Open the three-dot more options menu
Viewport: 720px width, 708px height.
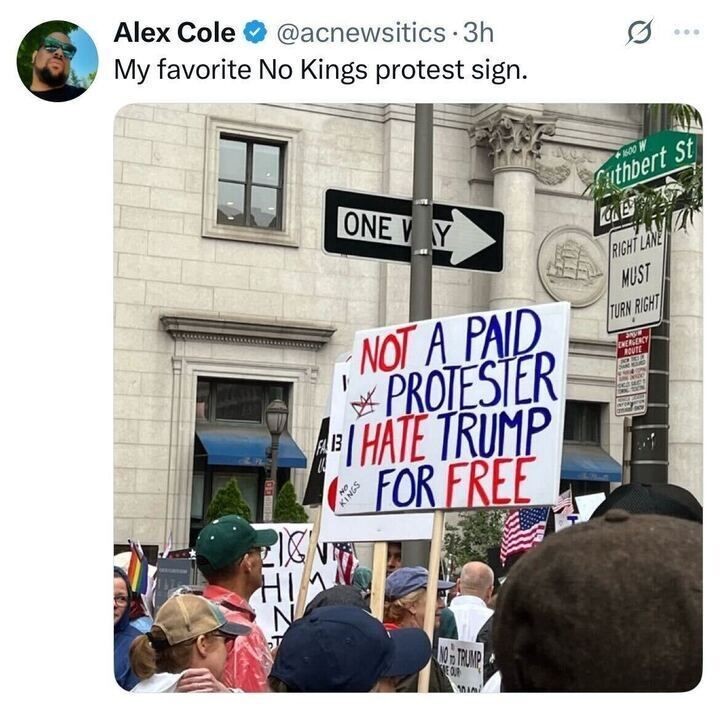pos(686,32)
